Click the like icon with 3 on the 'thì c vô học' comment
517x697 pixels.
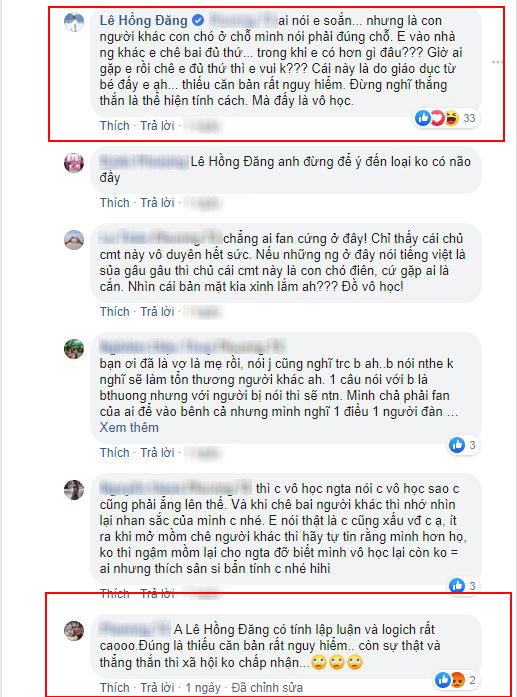pos(463,586)
